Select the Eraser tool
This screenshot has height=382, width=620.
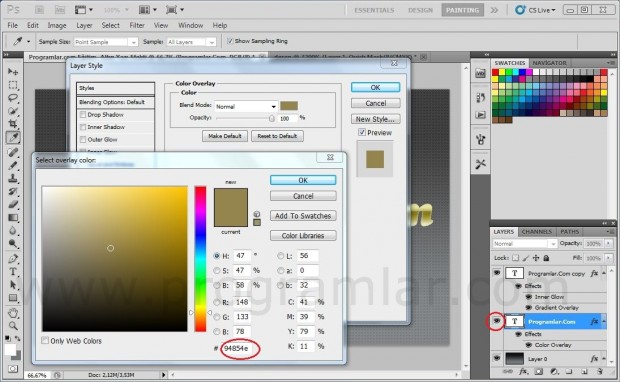13,204
